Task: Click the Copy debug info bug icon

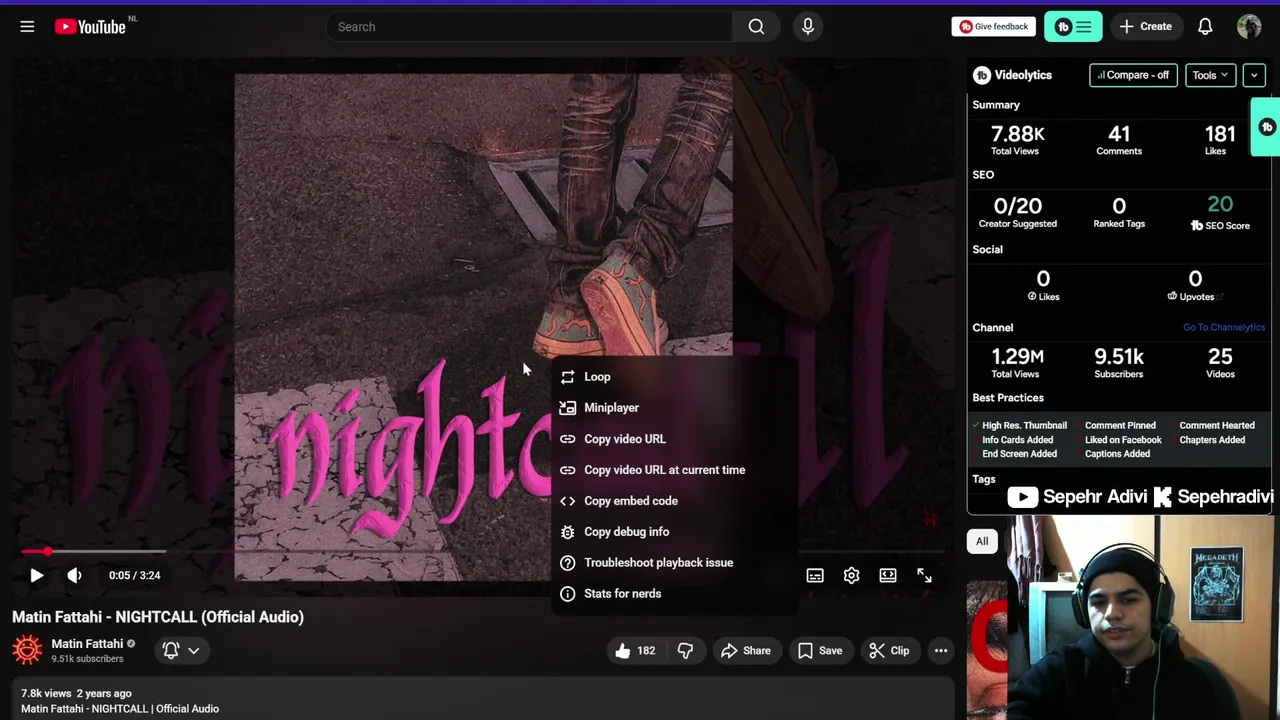Action: click(x=567, y=532)
